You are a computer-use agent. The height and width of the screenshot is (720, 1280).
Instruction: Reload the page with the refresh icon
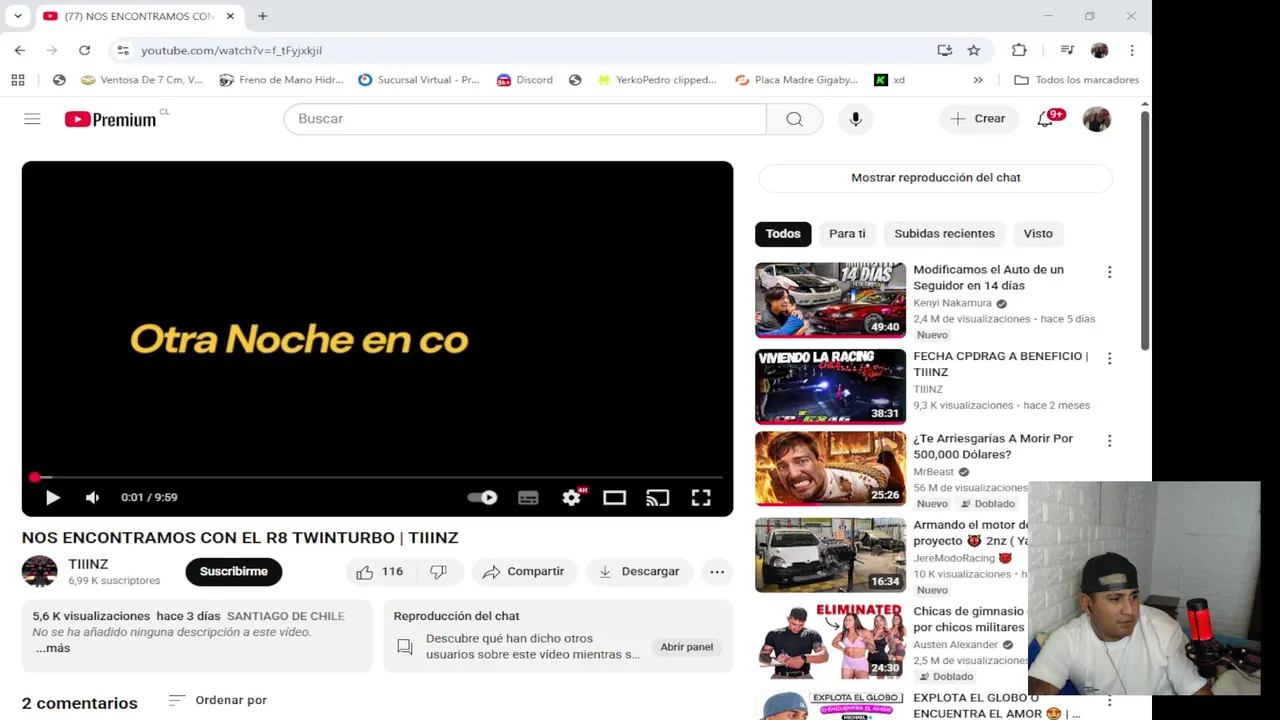click(x=84, y=50)
